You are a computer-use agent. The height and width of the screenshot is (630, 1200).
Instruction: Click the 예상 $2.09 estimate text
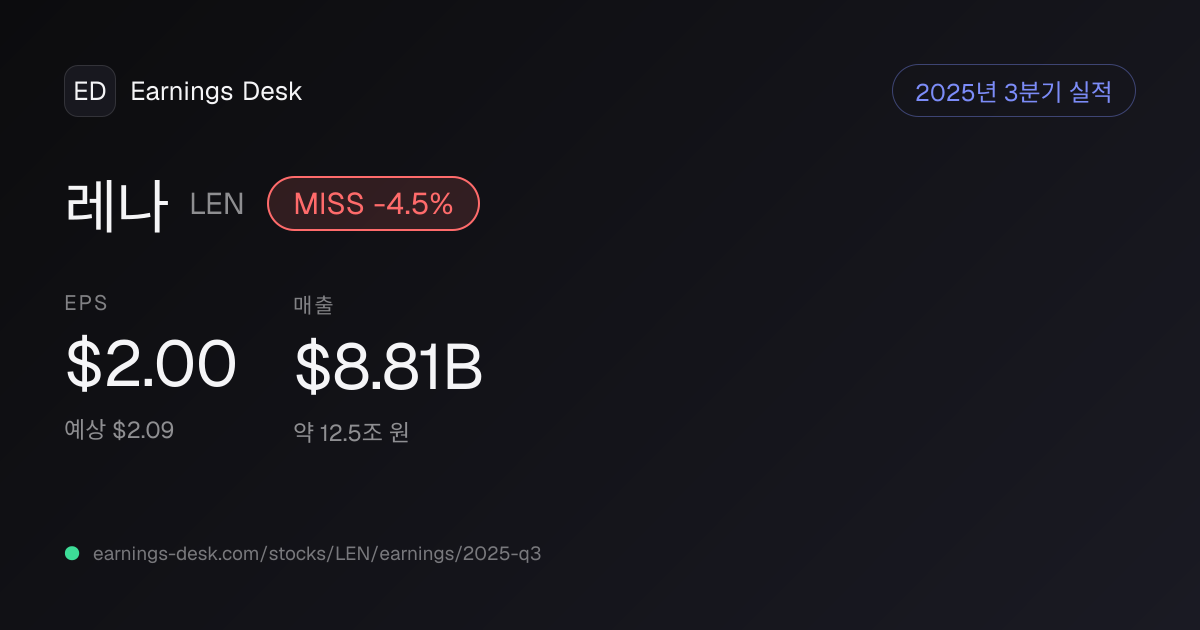(x=119, y=430)
